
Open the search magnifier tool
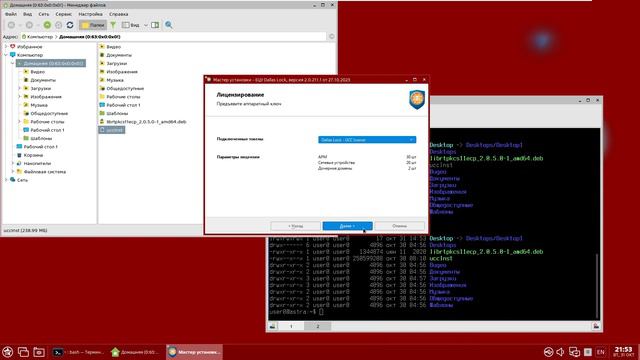coord(169,25)
